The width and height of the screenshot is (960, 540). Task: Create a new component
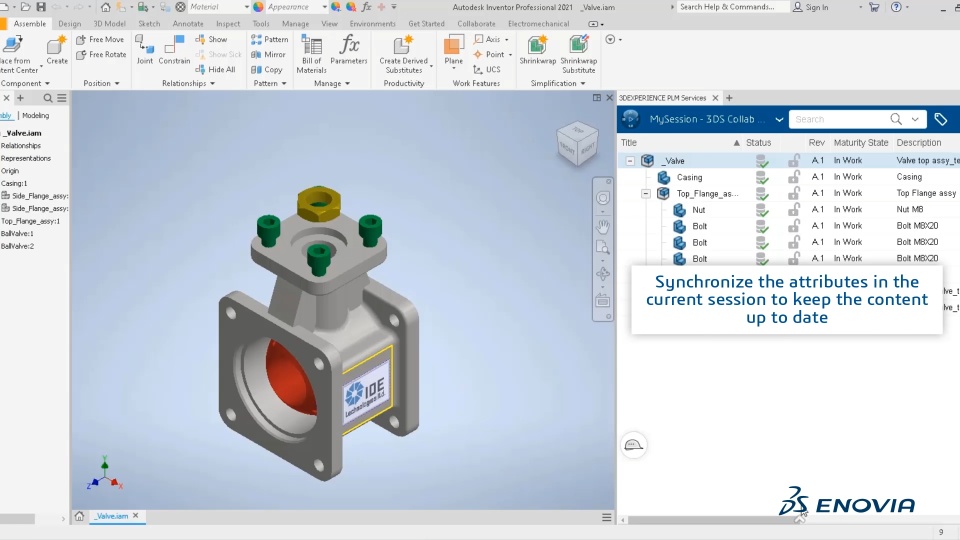56,49
